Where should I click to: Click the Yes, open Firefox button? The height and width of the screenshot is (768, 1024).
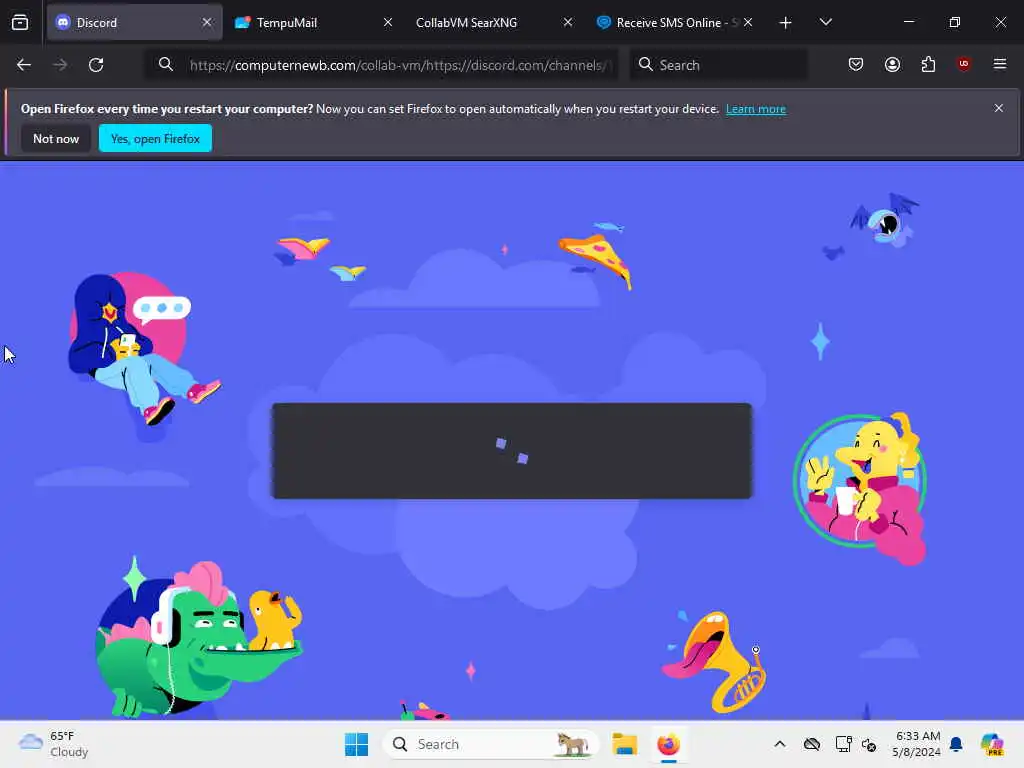(155, 138)
